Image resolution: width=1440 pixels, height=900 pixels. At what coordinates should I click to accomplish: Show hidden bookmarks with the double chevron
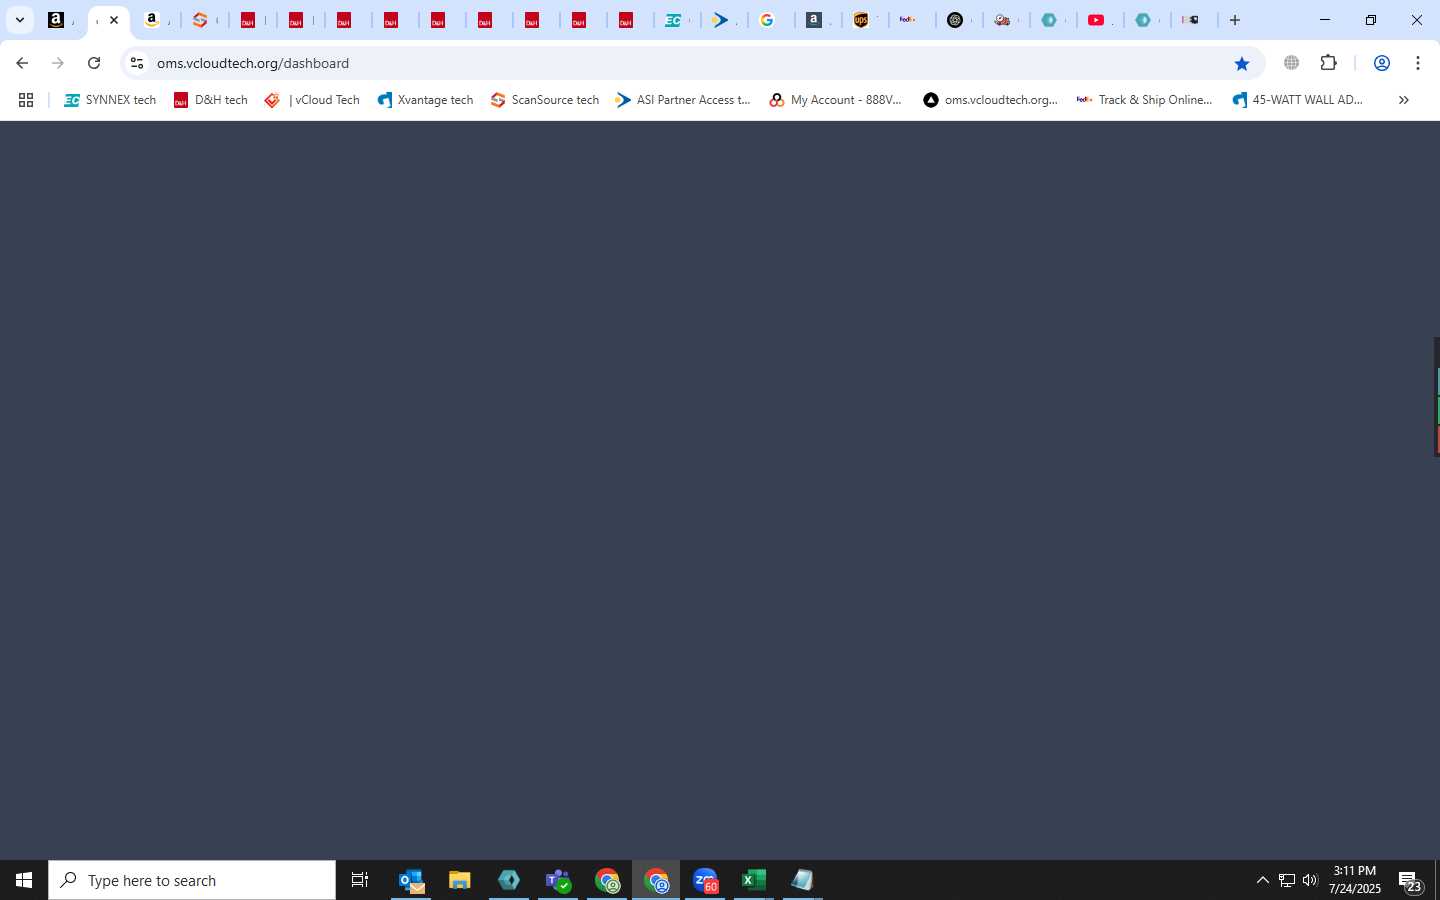coord(1404,100)
